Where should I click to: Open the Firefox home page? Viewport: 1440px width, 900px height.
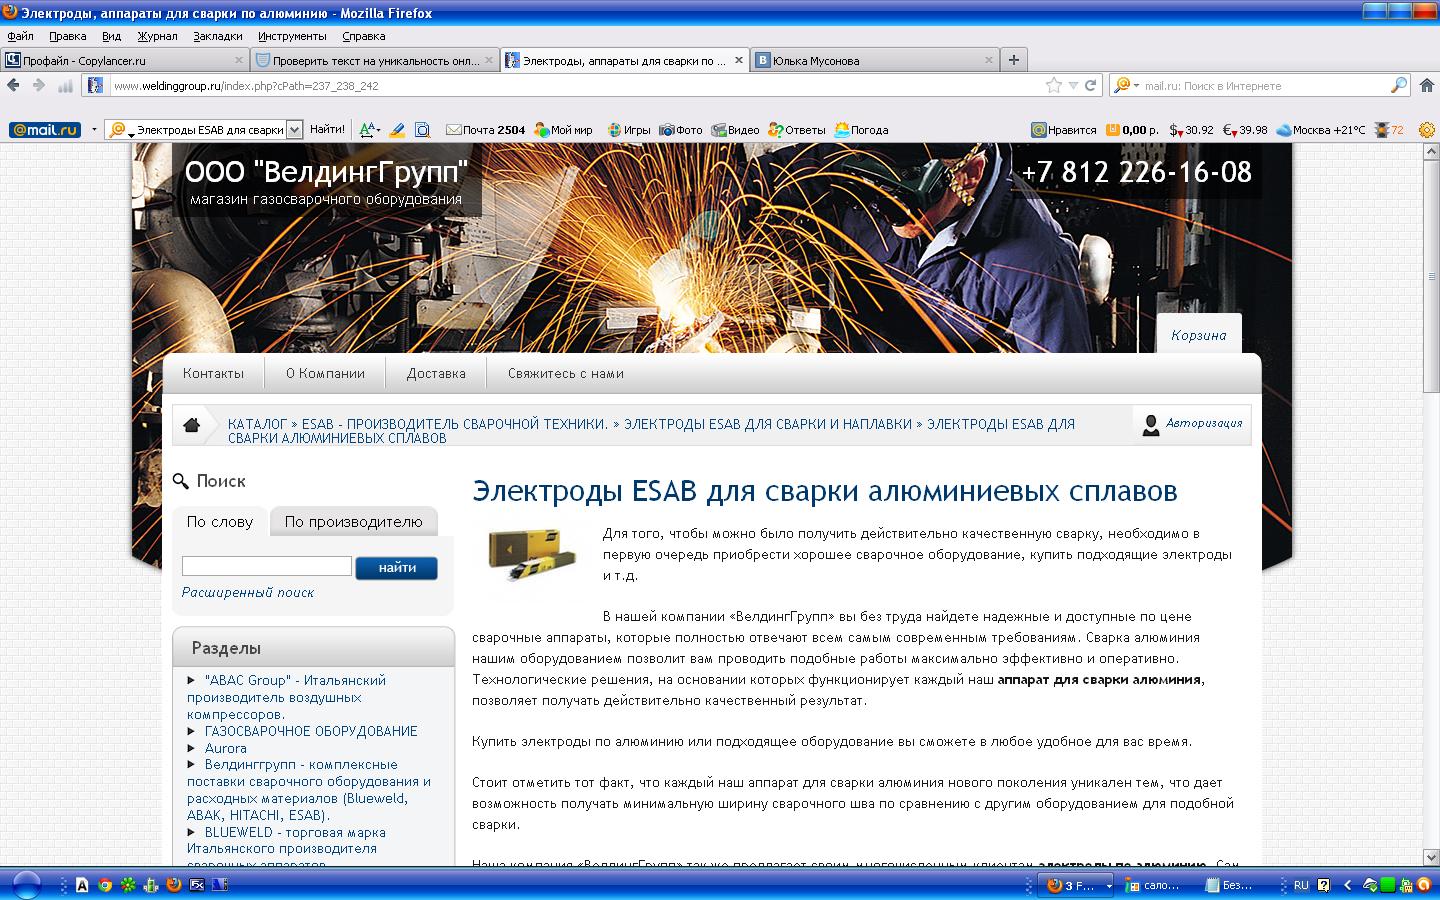point(1427,86)
